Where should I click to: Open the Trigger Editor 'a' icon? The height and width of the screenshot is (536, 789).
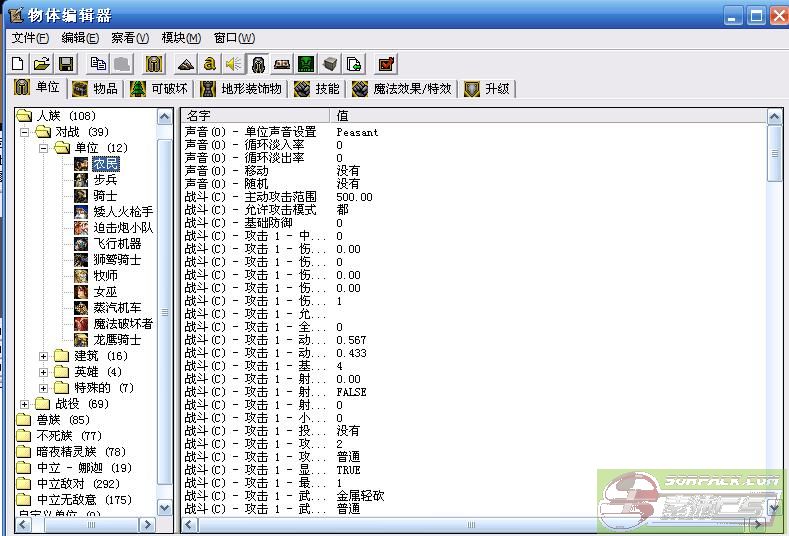(x=209, y=64)
